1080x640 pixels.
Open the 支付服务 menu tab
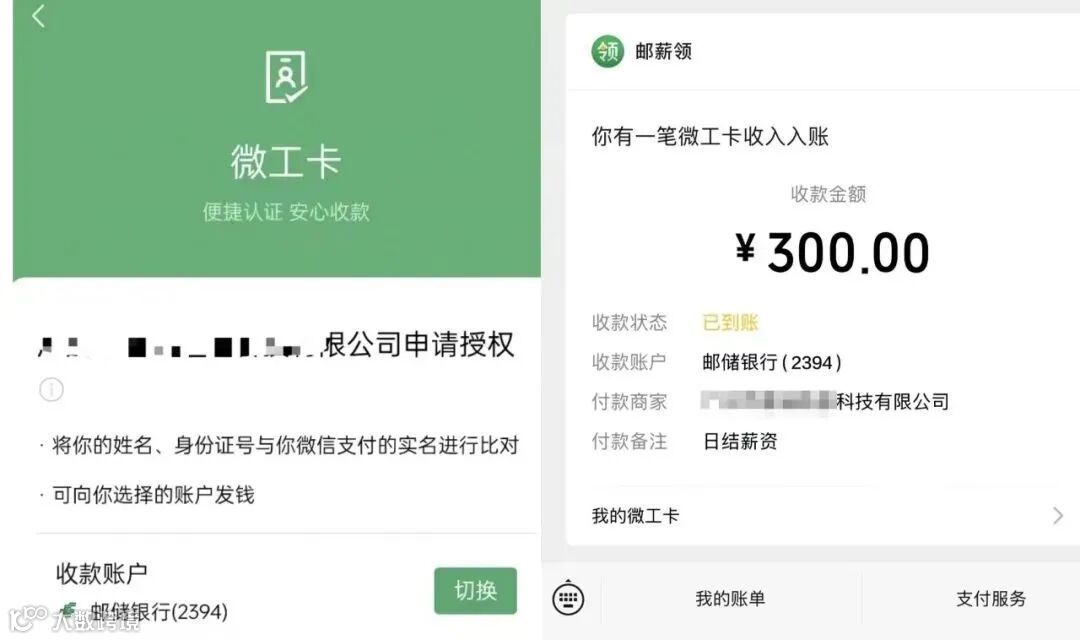pos(990,598)
